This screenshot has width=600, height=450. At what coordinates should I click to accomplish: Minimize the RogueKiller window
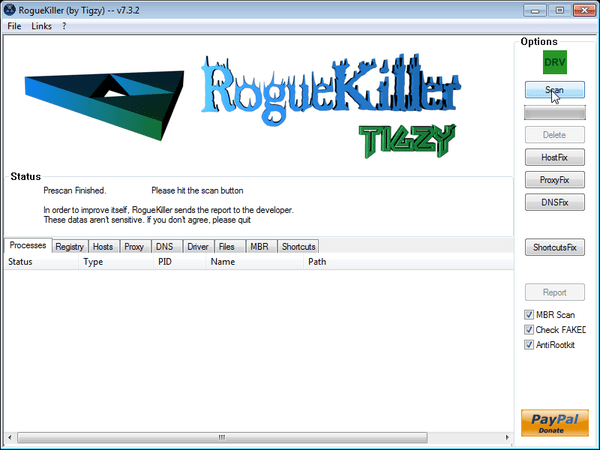click(535, 10)
